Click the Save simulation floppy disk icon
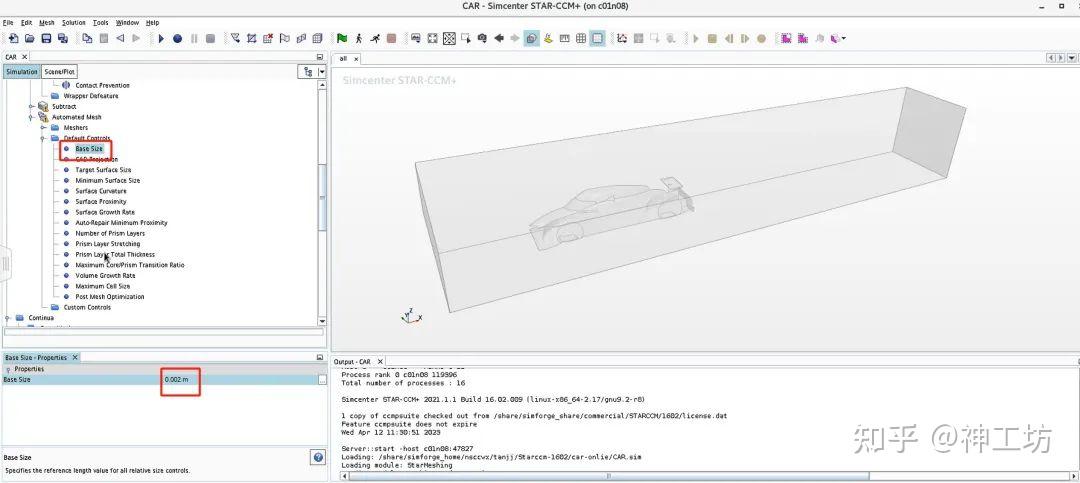The image size is (1080, 483). (x=46, y=39)
